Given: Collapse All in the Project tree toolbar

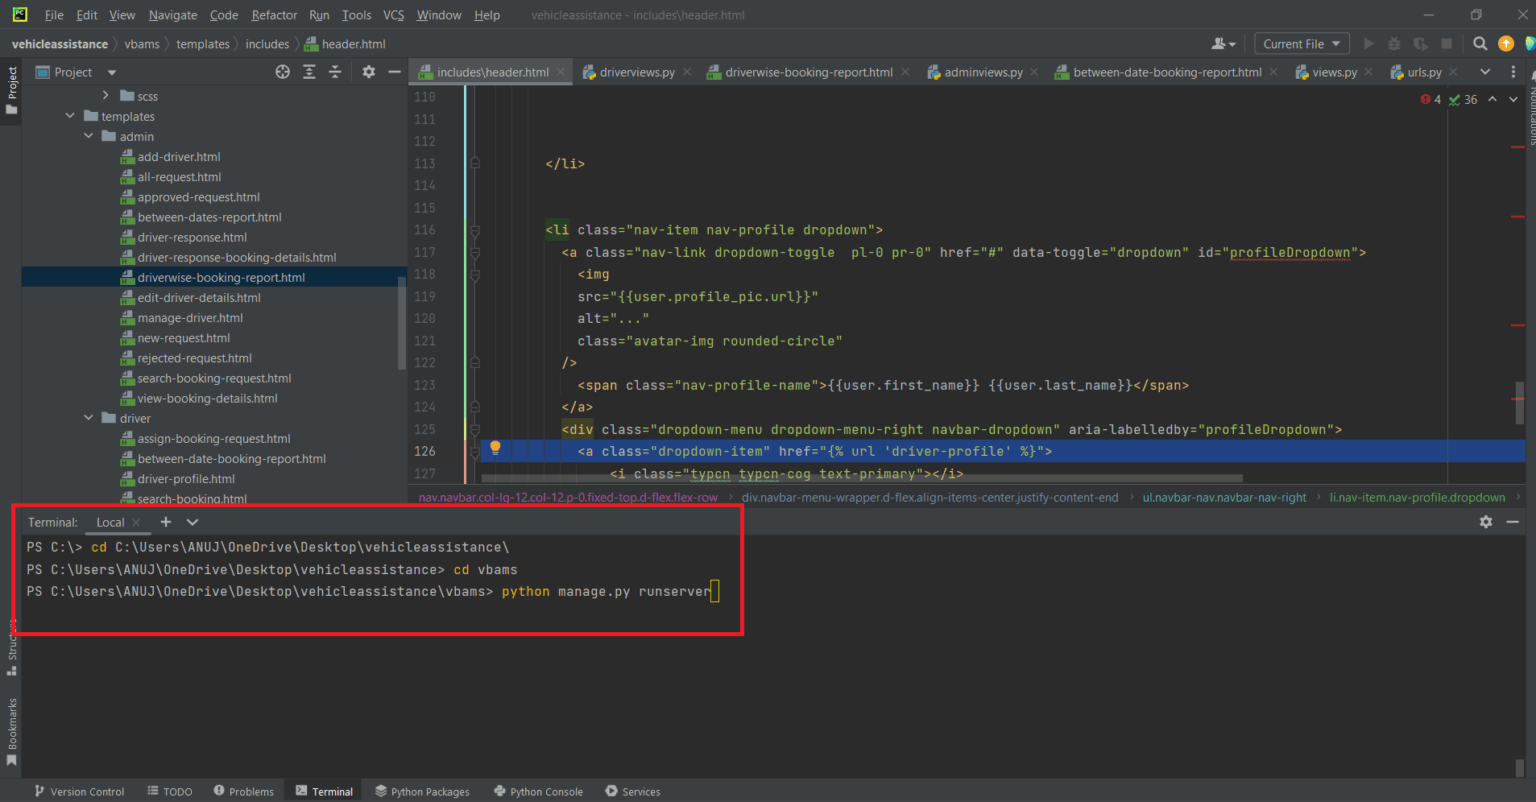Looking at the screenshot, I should point(335,71).
